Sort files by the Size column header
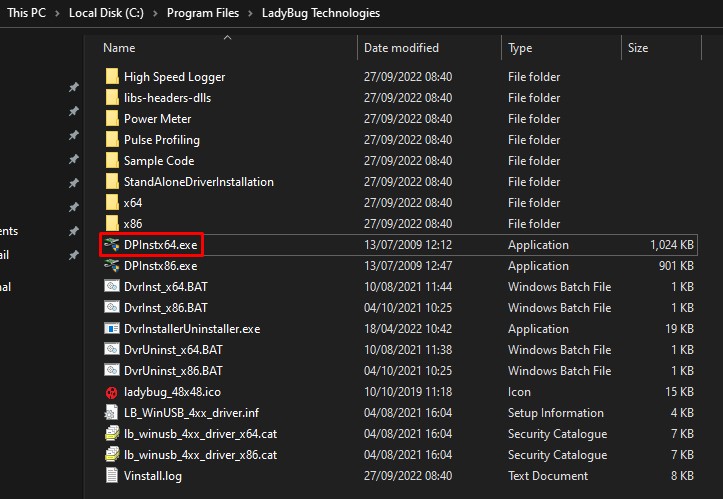Viewport: 723px width, 499px height. coord(638,48)
